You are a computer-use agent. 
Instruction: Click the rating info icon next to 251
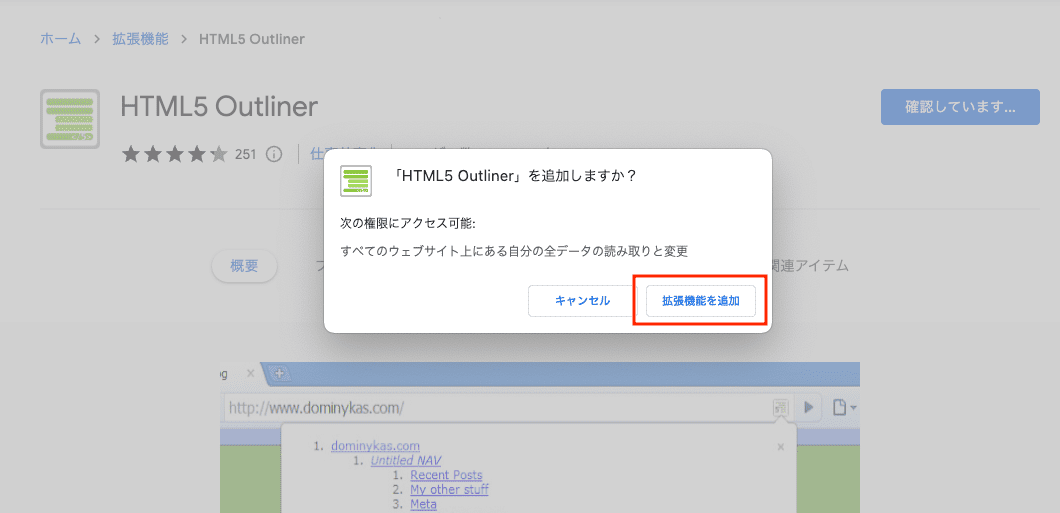pos(274,154)
